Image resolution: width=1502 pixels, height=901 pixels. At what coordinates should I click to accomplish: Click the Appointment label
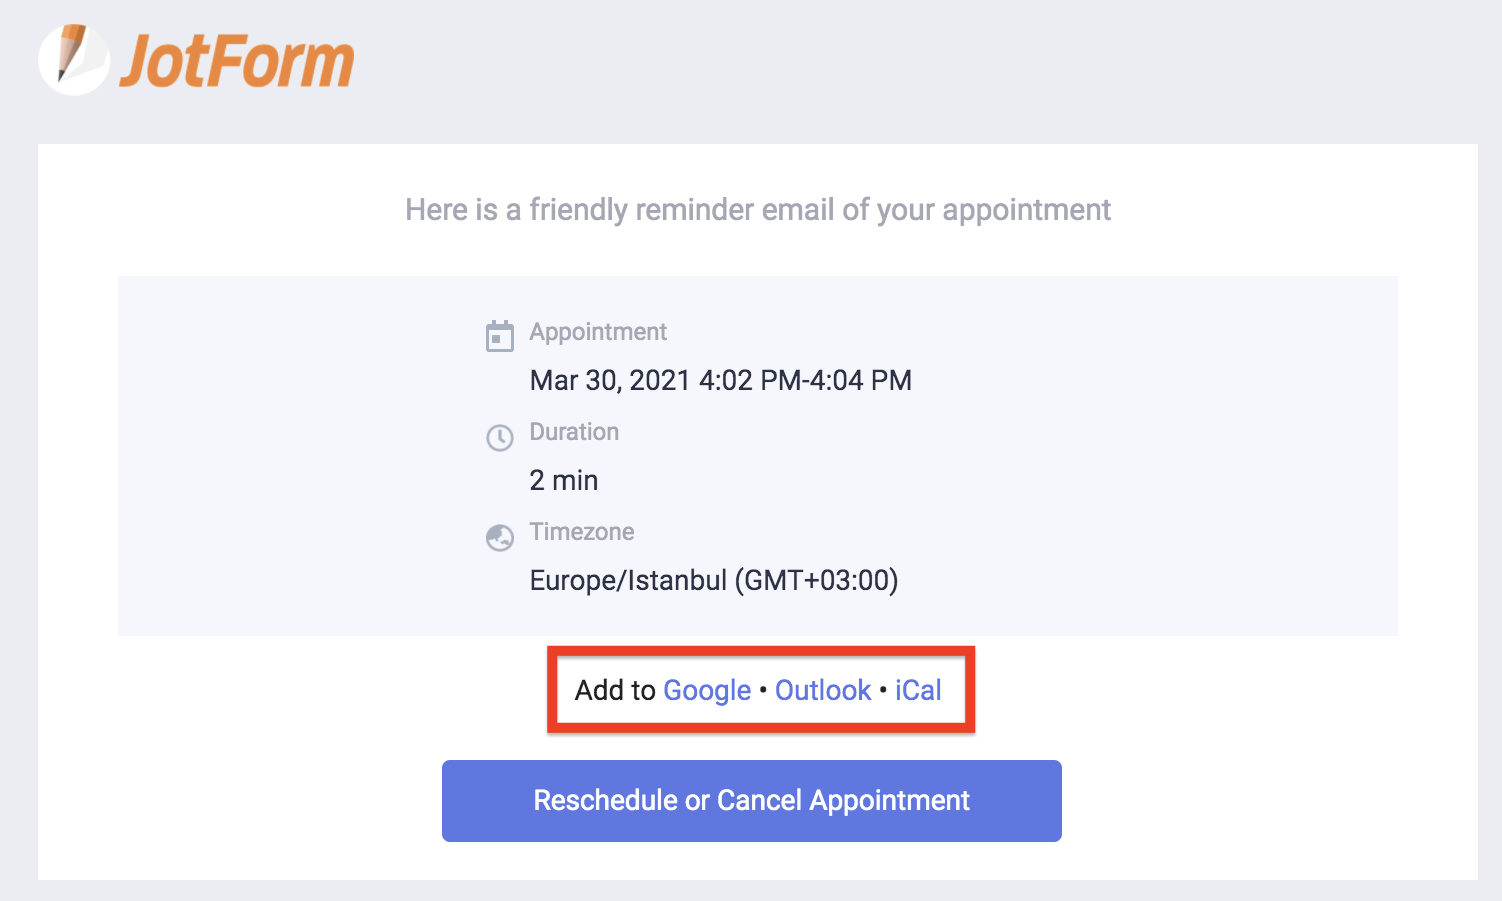598,332
